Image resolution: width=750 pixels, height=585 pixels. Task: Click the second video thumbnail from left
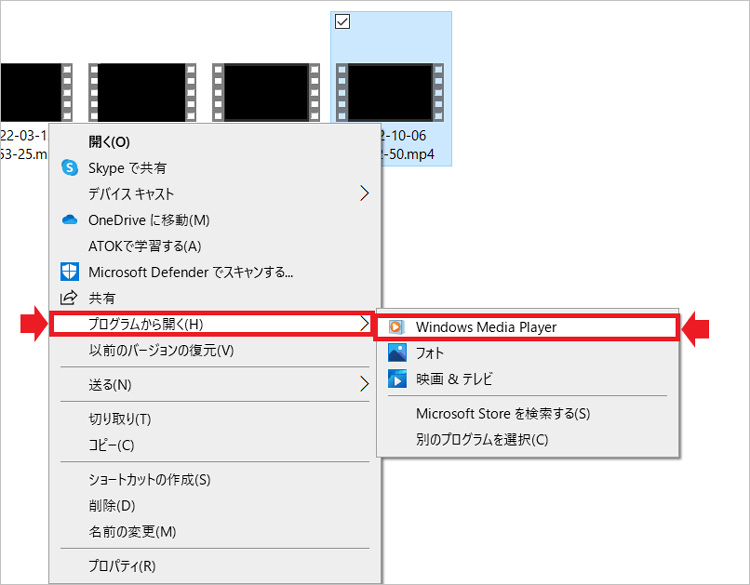(142, 92)
